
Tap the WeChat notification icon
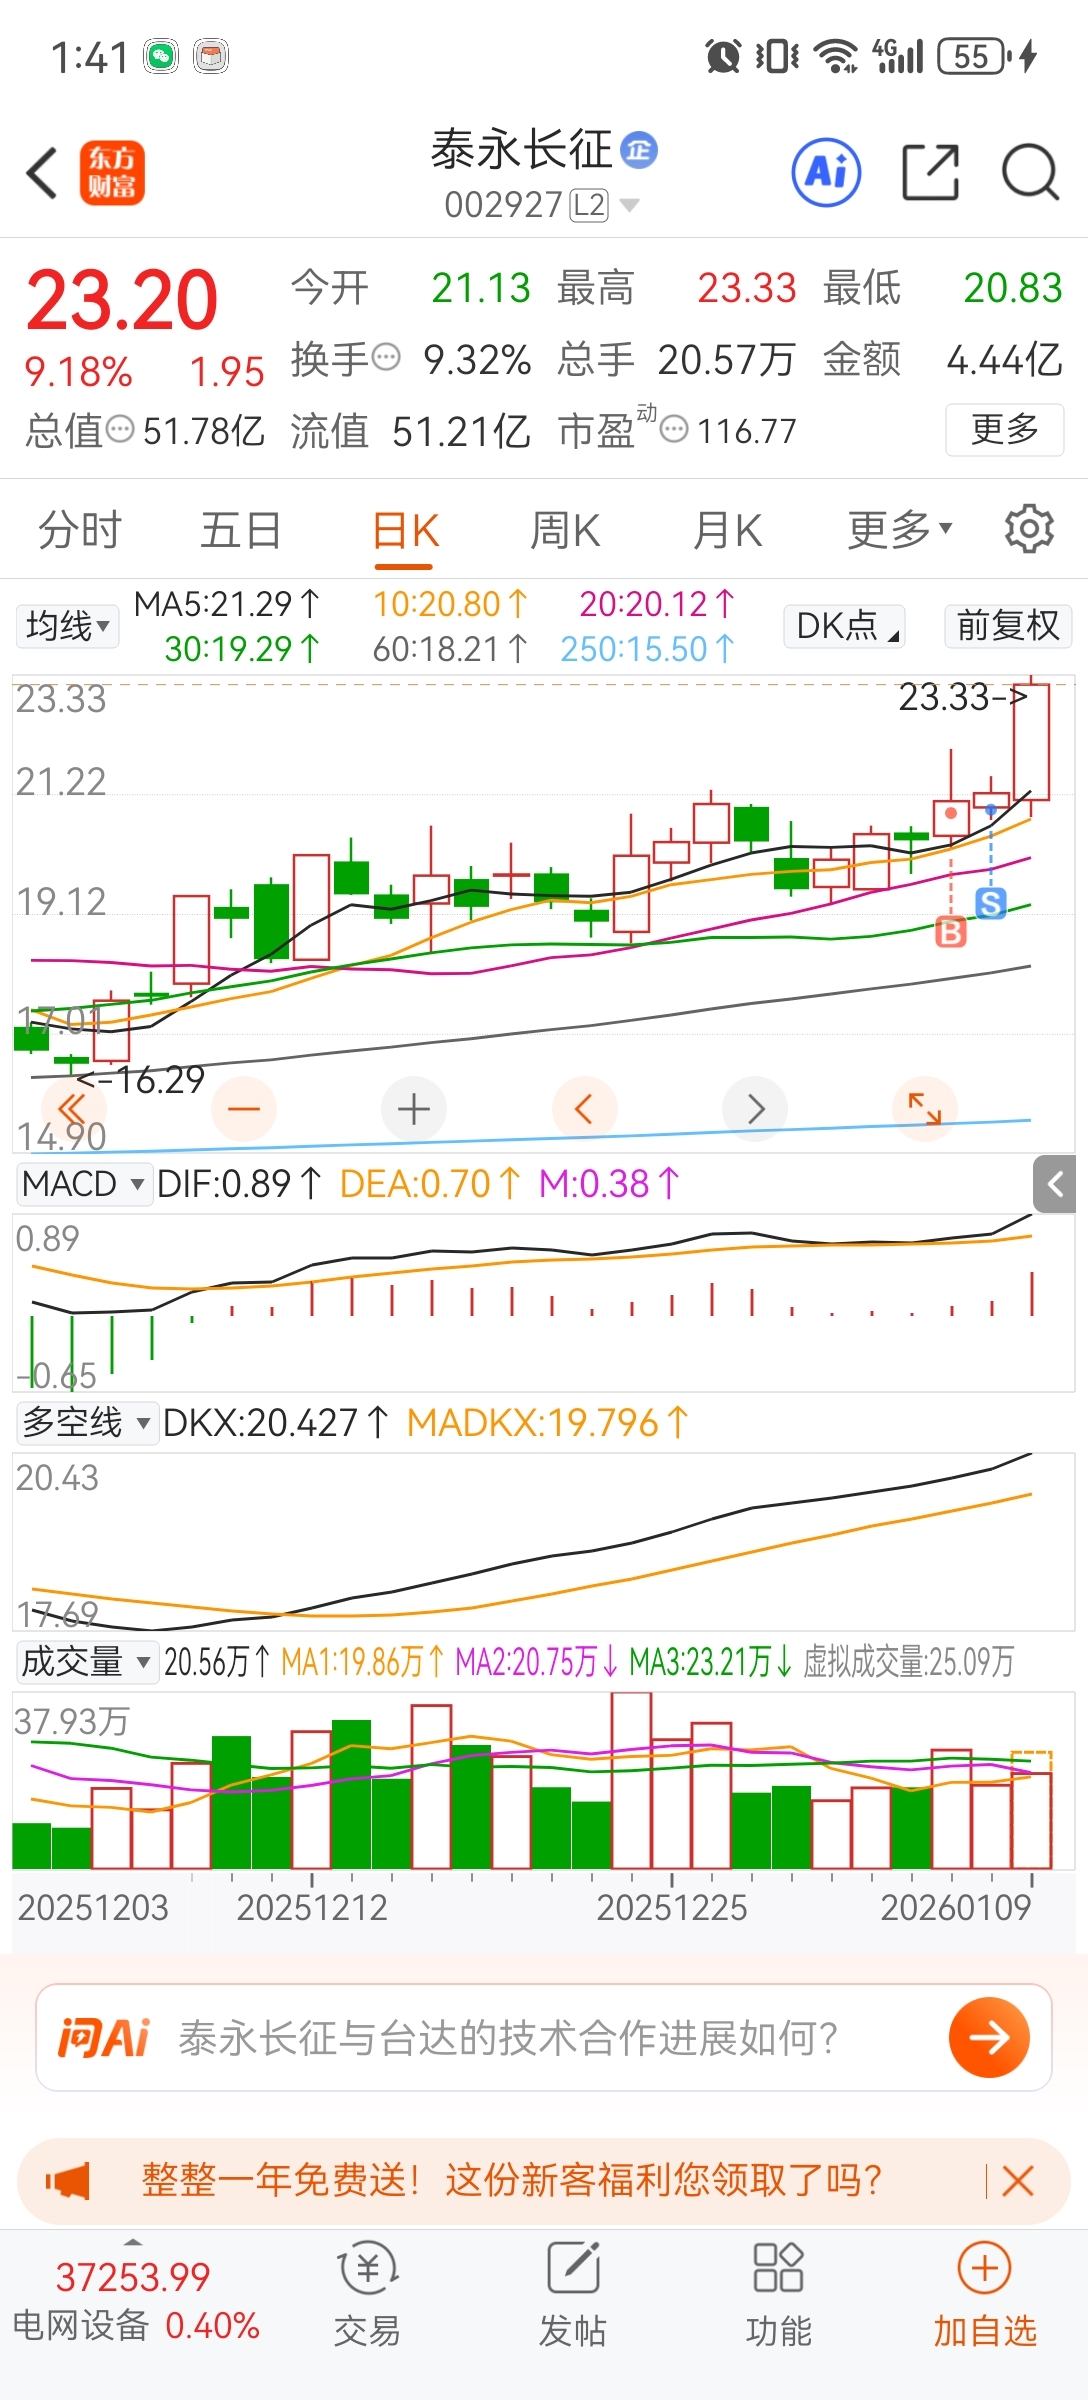pyautogui.click(x=161, y=56)
